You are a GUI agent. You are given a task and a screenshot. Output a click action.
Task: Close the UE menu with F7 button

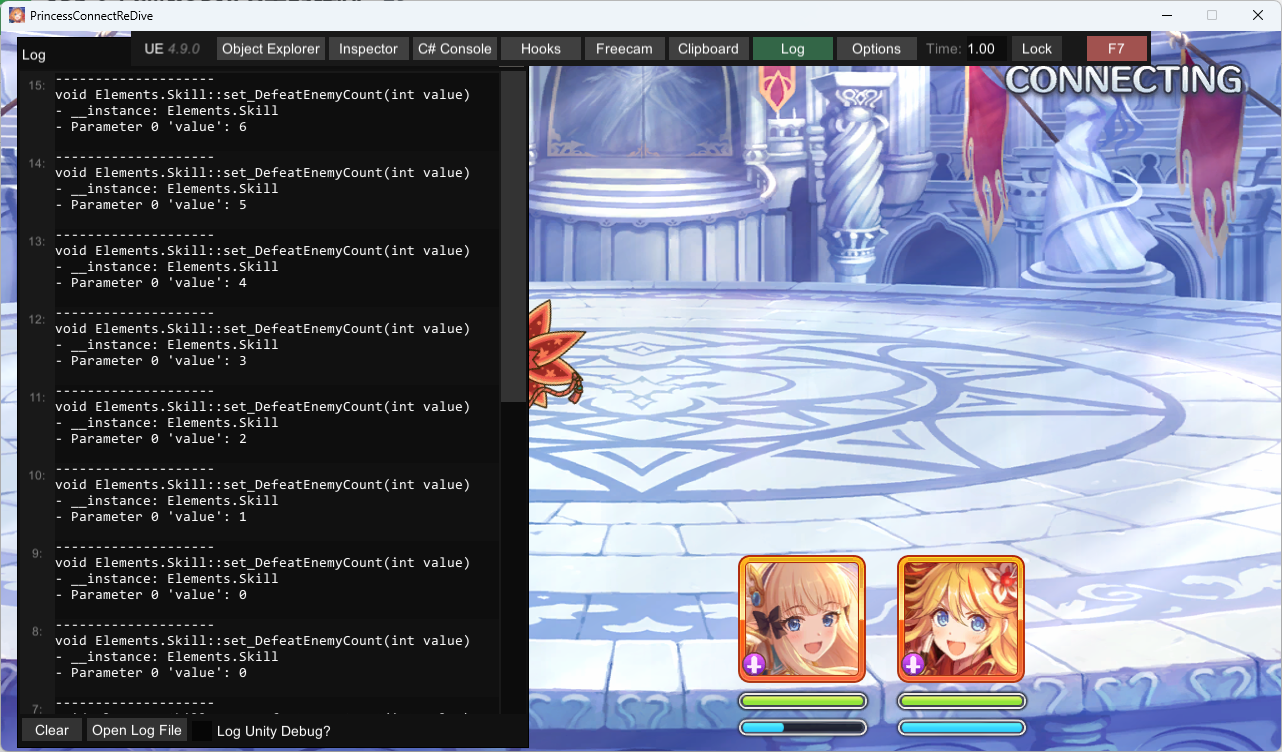(x=1117, y=49)
